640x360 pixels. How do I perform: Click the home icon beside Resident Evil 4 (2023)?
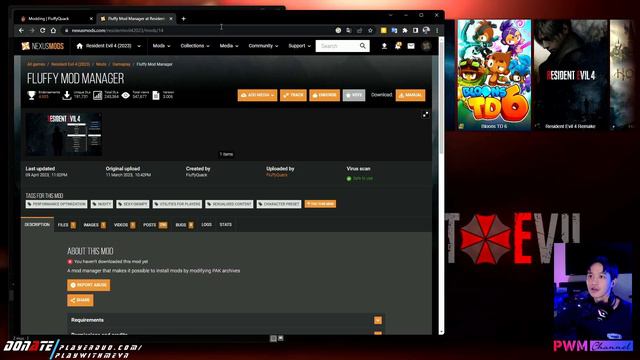click(79, 46)
